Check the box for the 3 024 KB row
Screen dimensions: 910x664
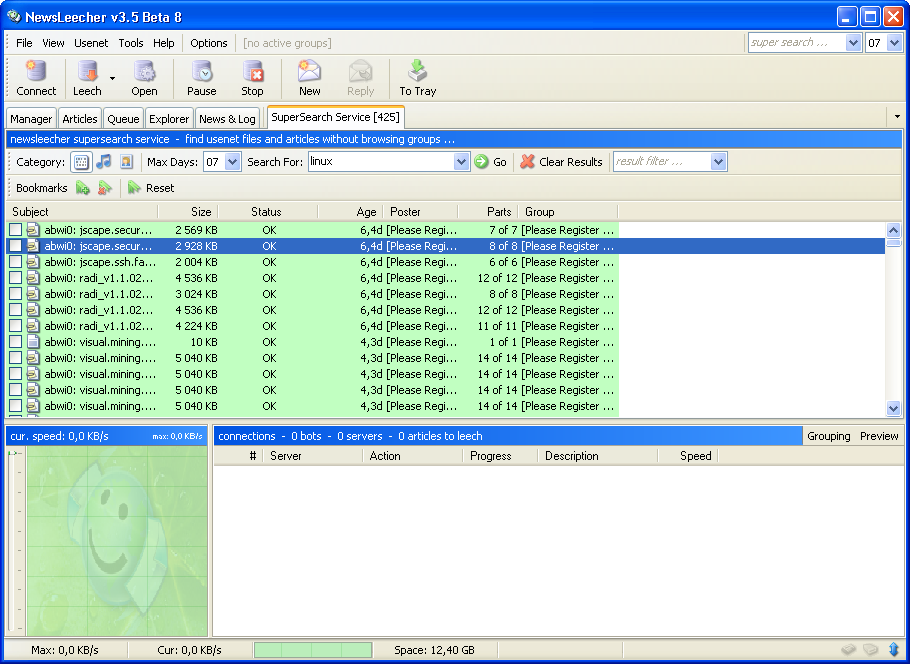click(x=15, y=294)
